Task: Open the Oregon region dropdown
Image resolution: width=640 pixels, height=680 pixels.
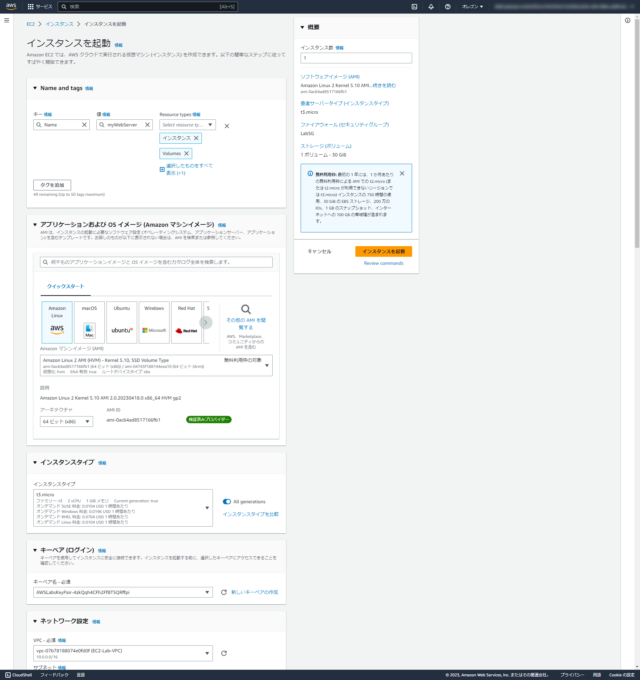Action: (x=472, y=7)
